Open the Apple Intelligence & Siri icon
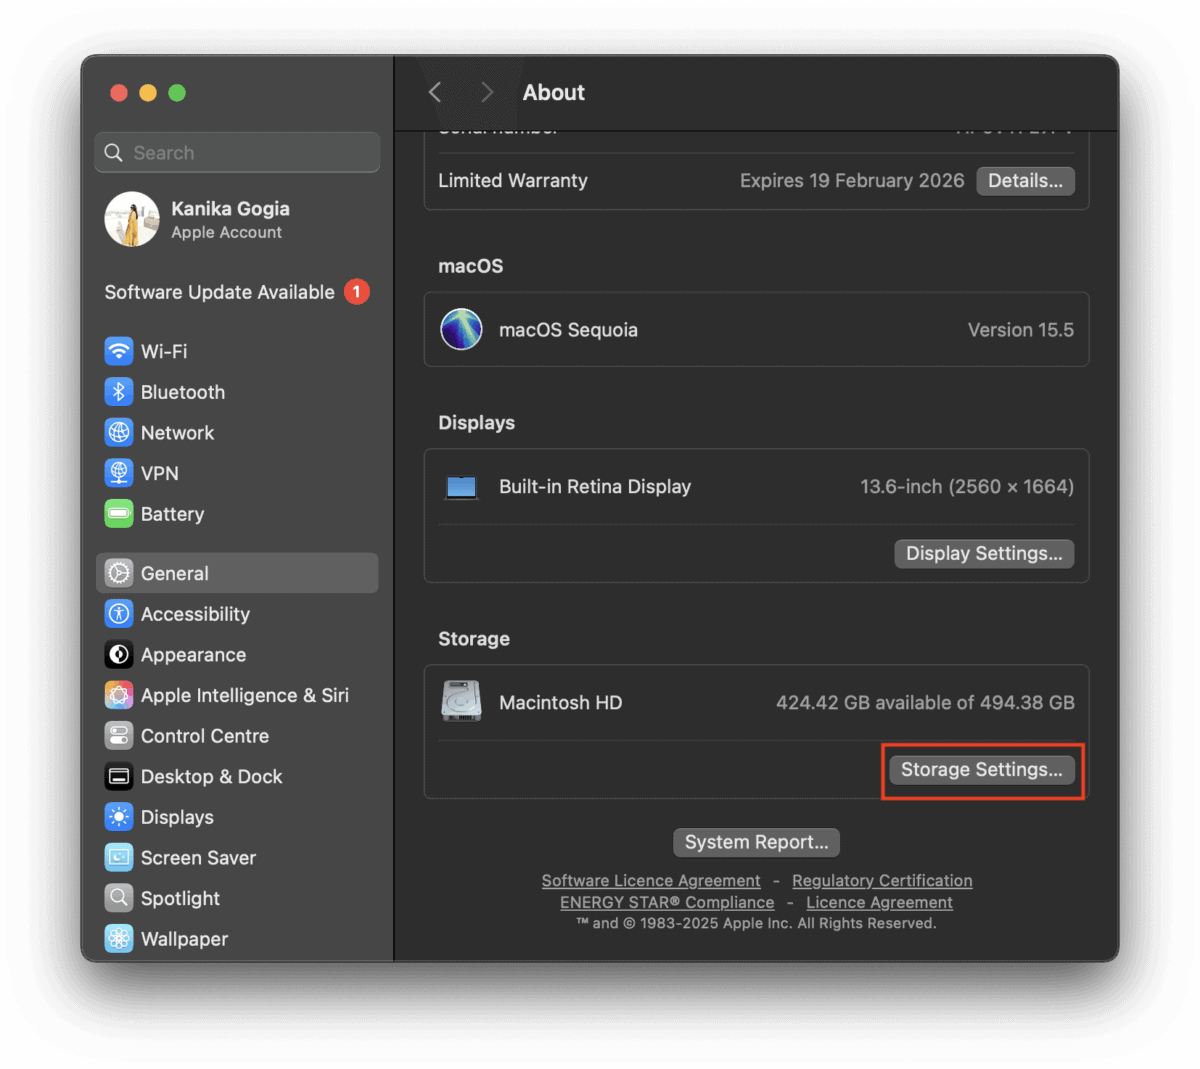The width and height of the screenshot is (1200, 1069). pyautogui.click(x=119, y=695)
